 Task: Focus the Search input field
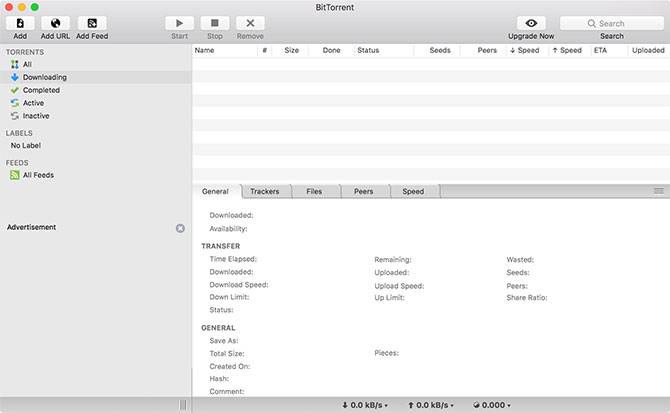click(x=612, y=23)
